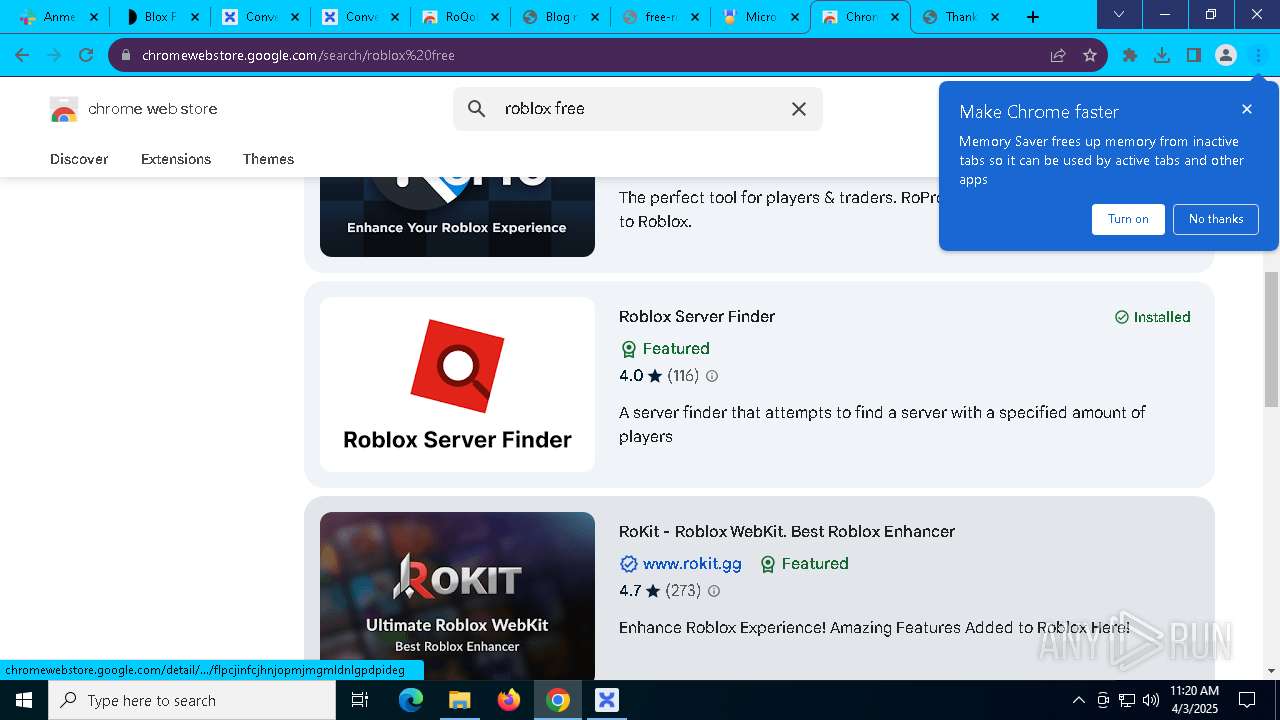Switch to the Micro browser tab

tap(760, 17)
